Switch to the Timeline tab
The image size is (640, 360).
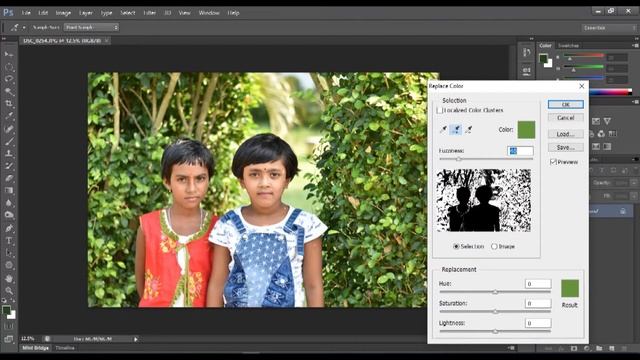(x=65, y=348)
